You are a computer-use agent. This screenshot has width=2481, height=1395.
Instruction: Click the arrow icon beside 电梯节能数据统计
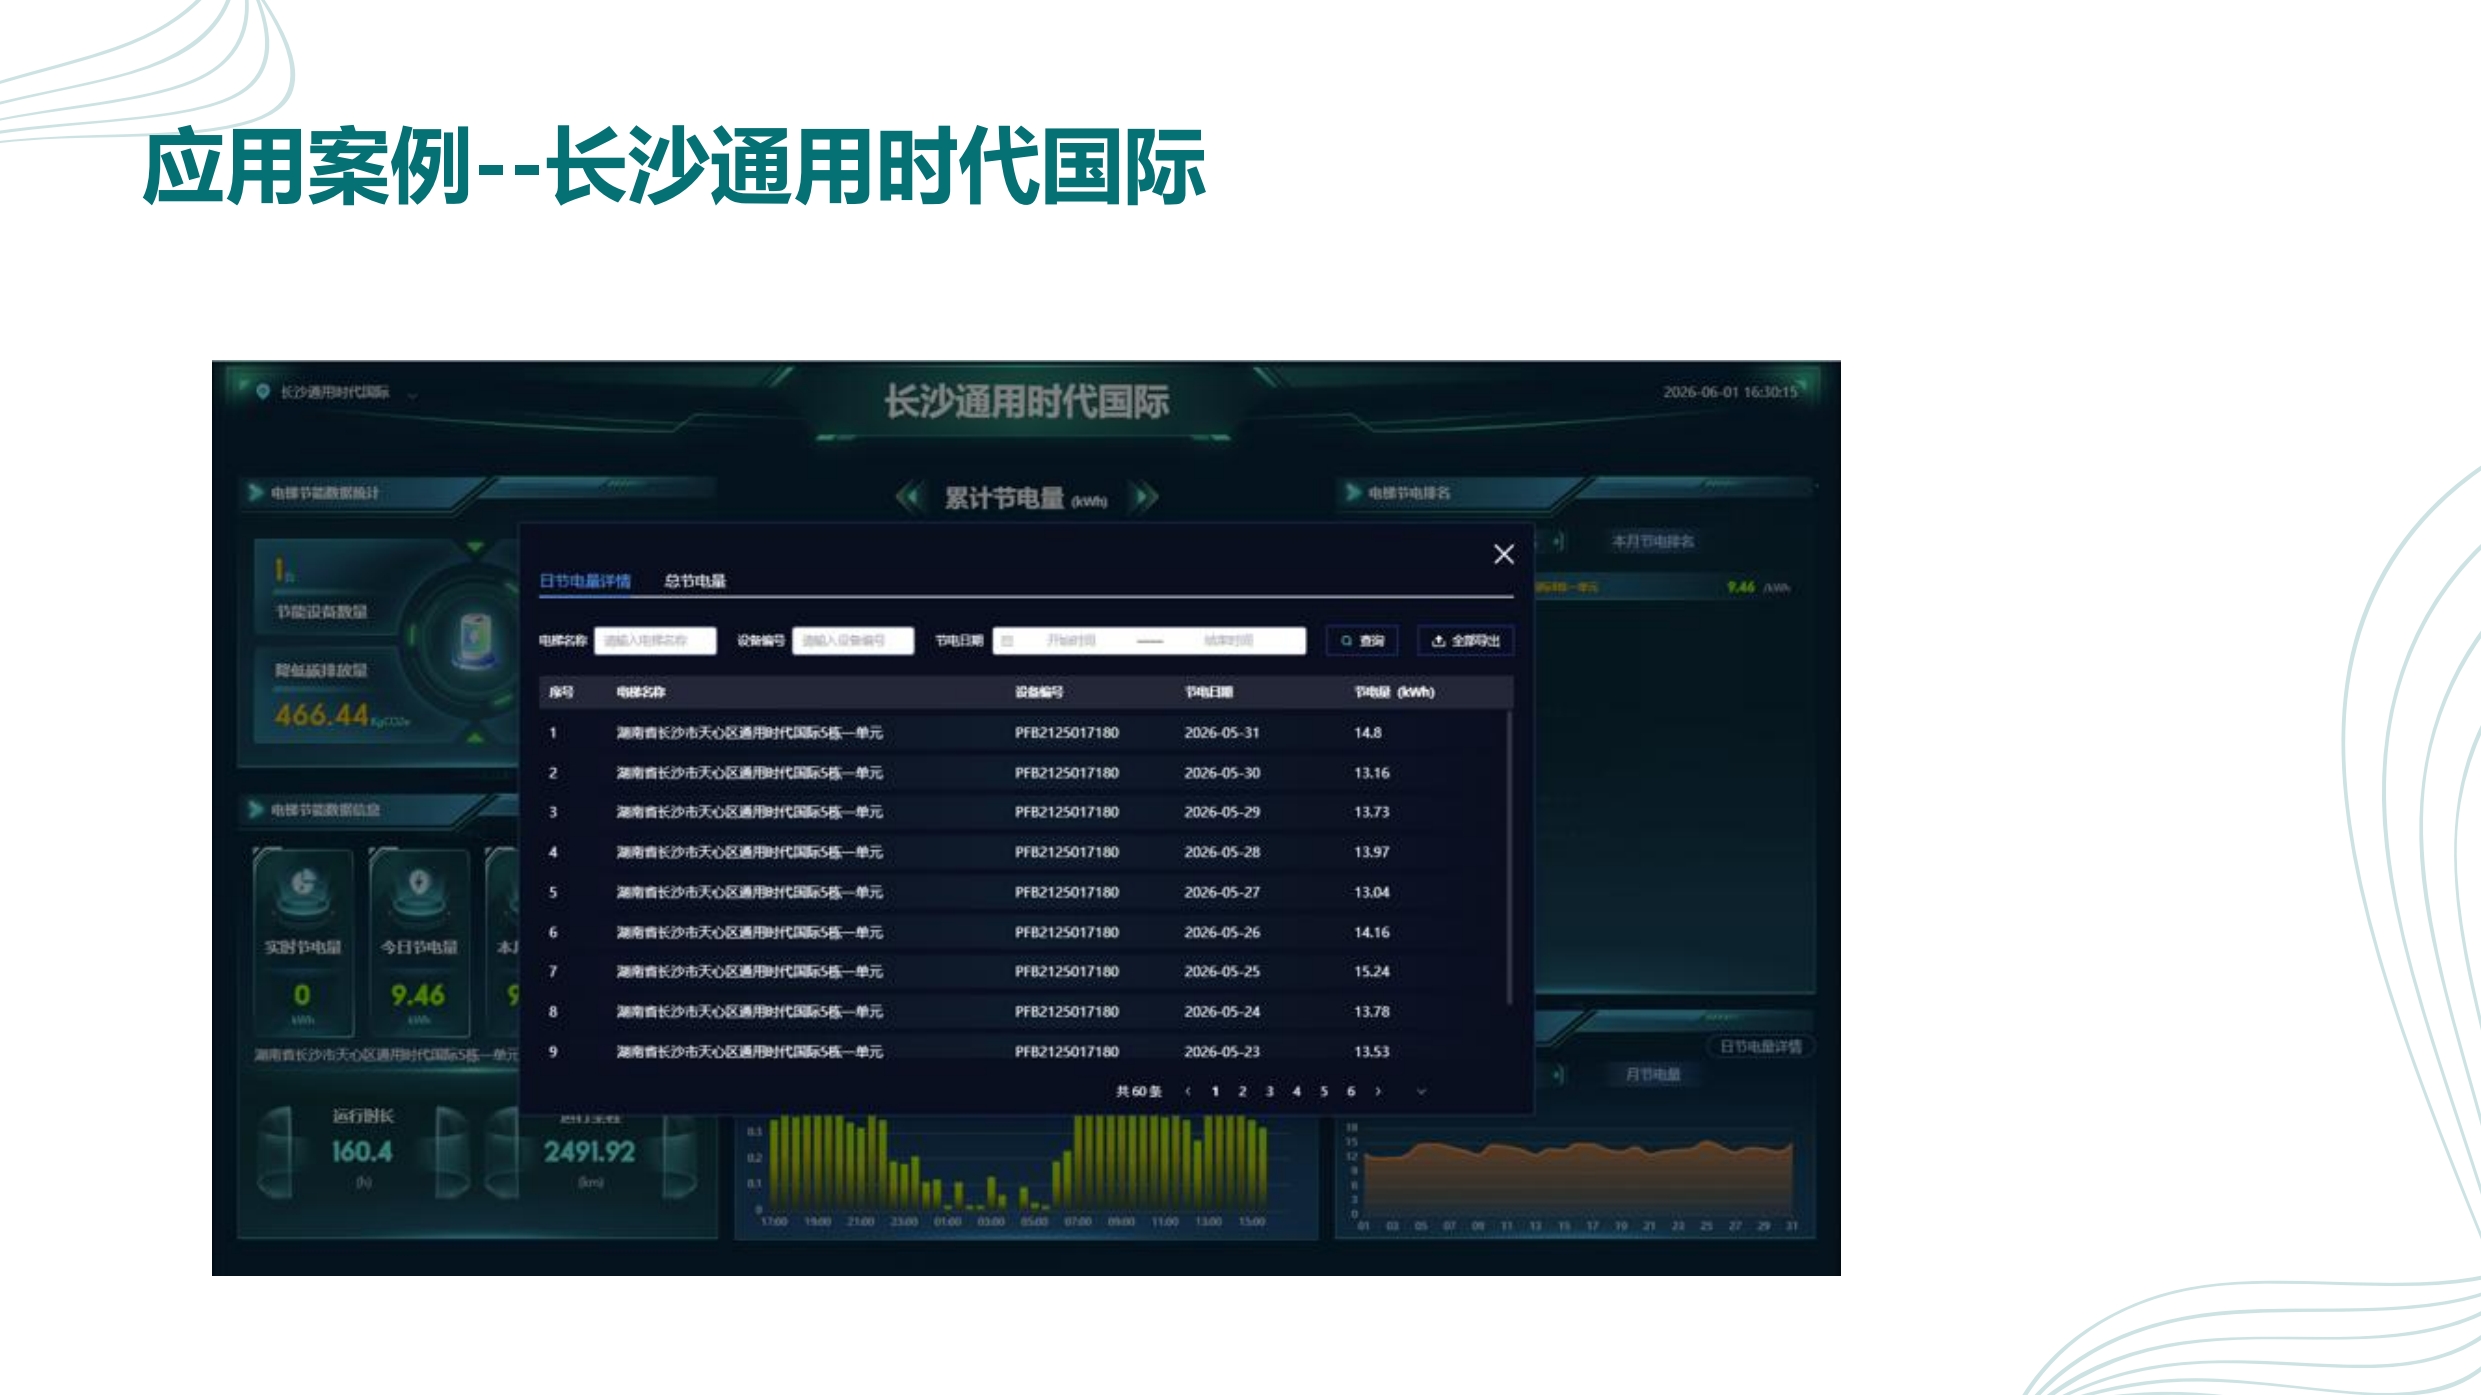pyautogui.click(x=256, y=492)
